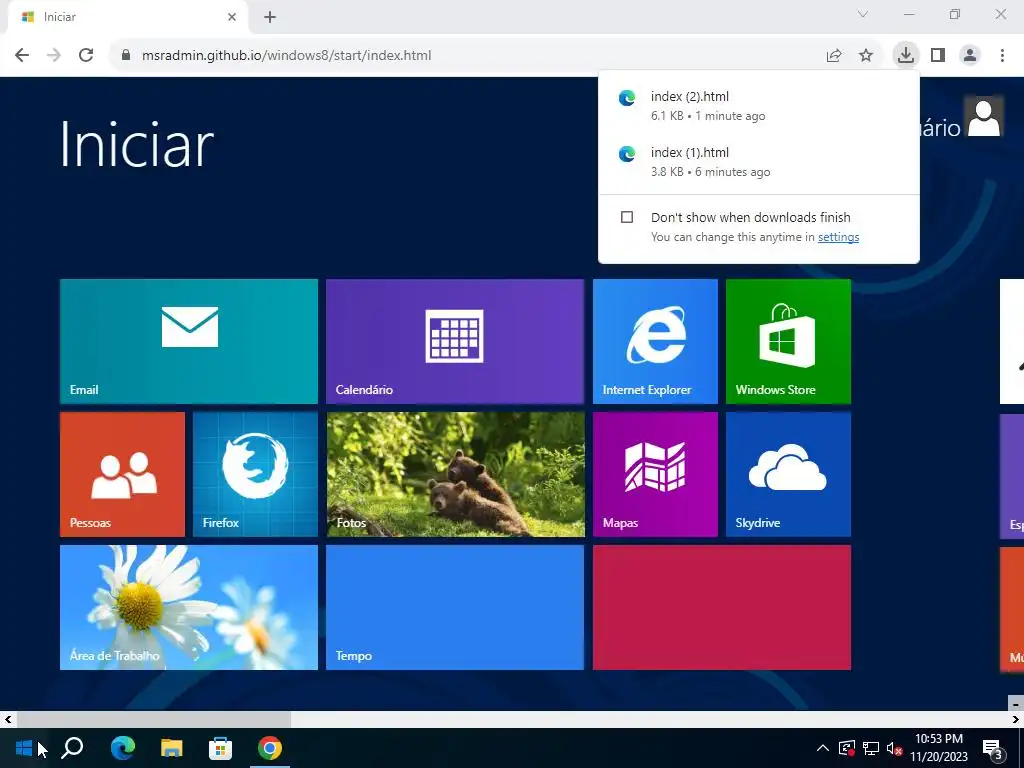
Task: Toggle the Chrome side panel icon
Action: (x=938, y=56)
